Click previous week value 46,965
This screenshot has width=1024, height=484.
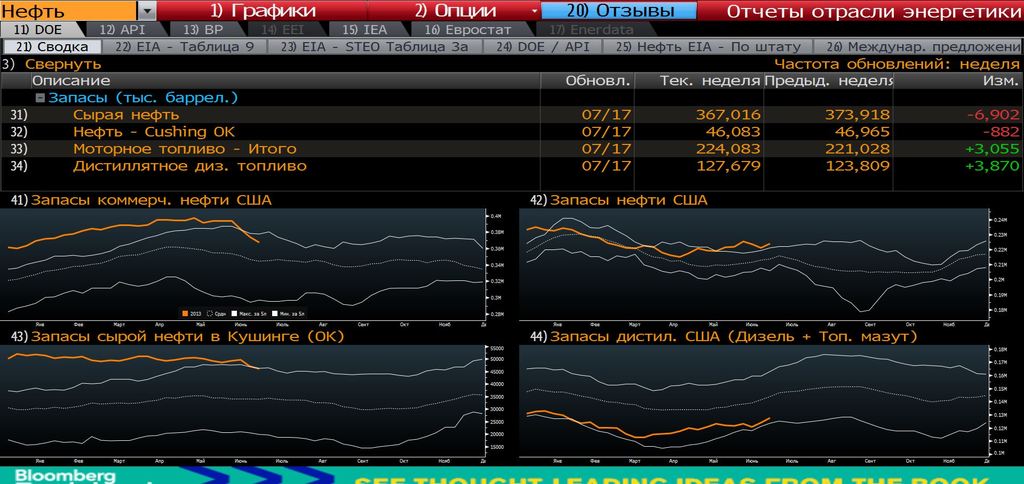coord(861,132)
